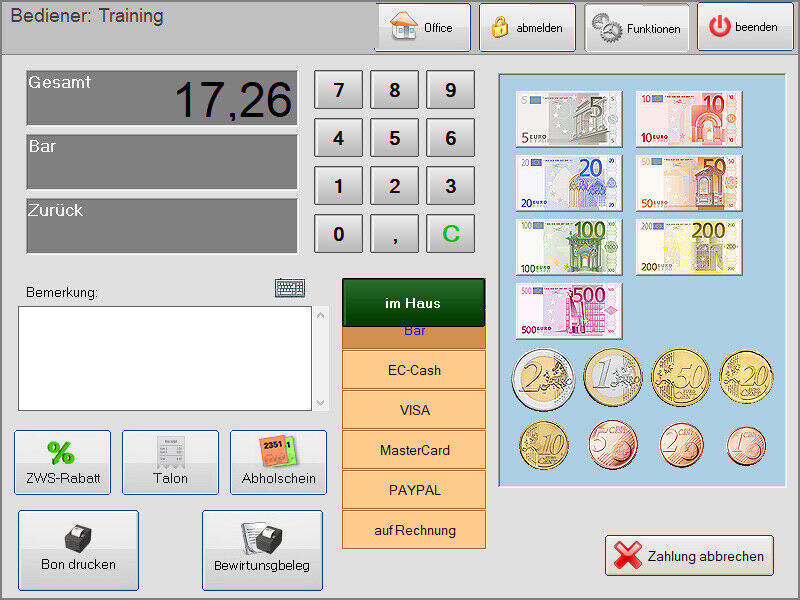Print the receipt with Bon drucken
This screenshot has height=600, width=800.
tap(77, 549)
